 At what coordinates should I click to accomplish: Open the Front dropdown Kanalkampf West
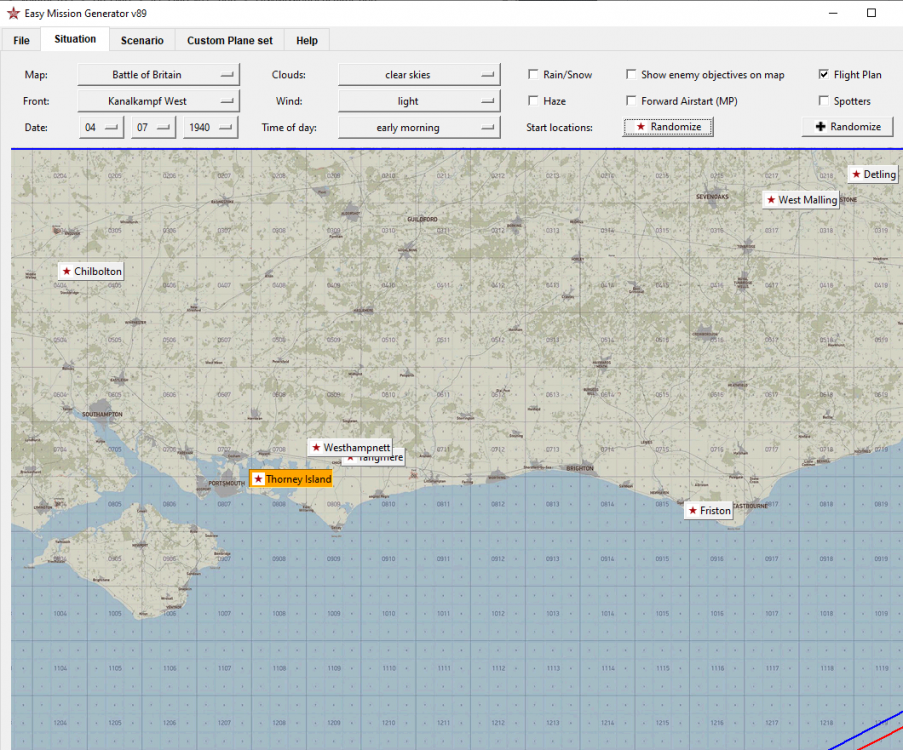point(159,101)
